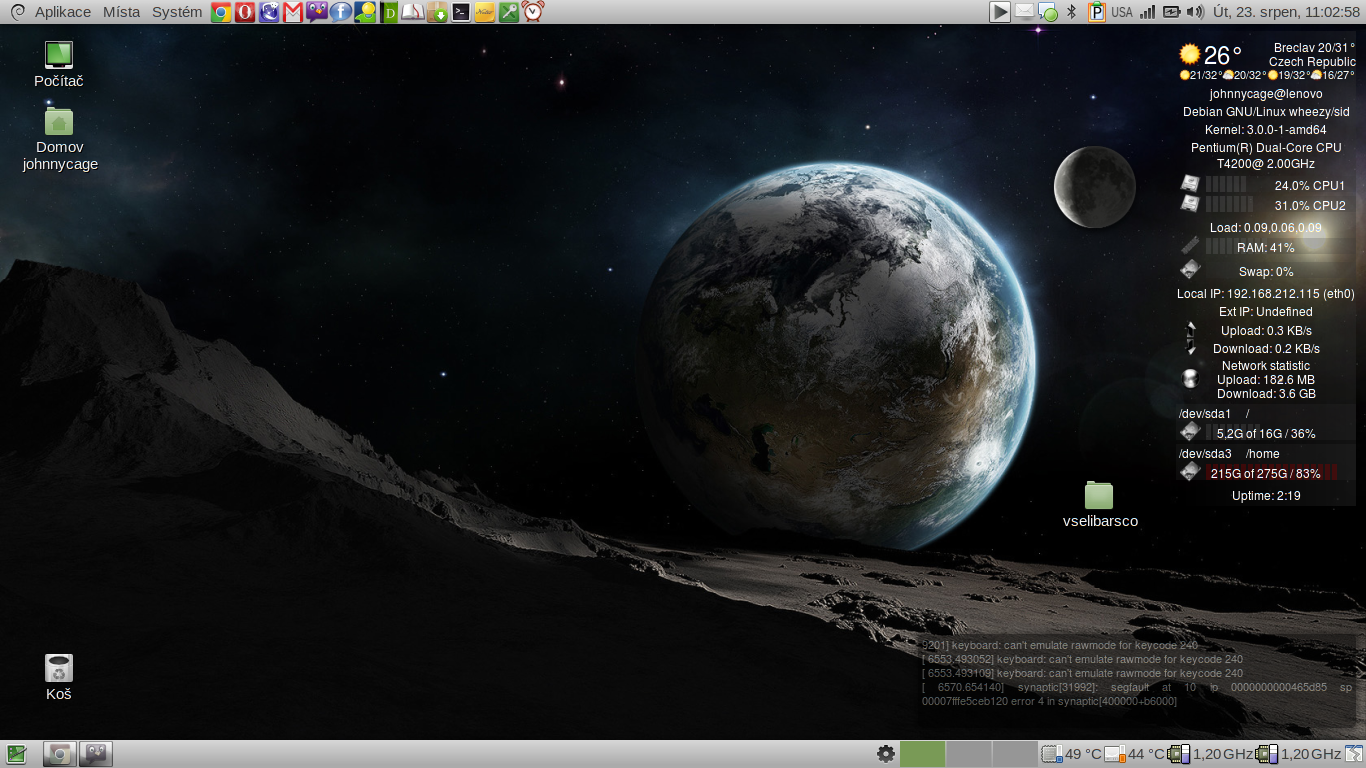The width and height of the screenshot is (1366, 768).
Task: Open the yellow notes launcher
Action: pyautogui.click(x=485, y=12)
